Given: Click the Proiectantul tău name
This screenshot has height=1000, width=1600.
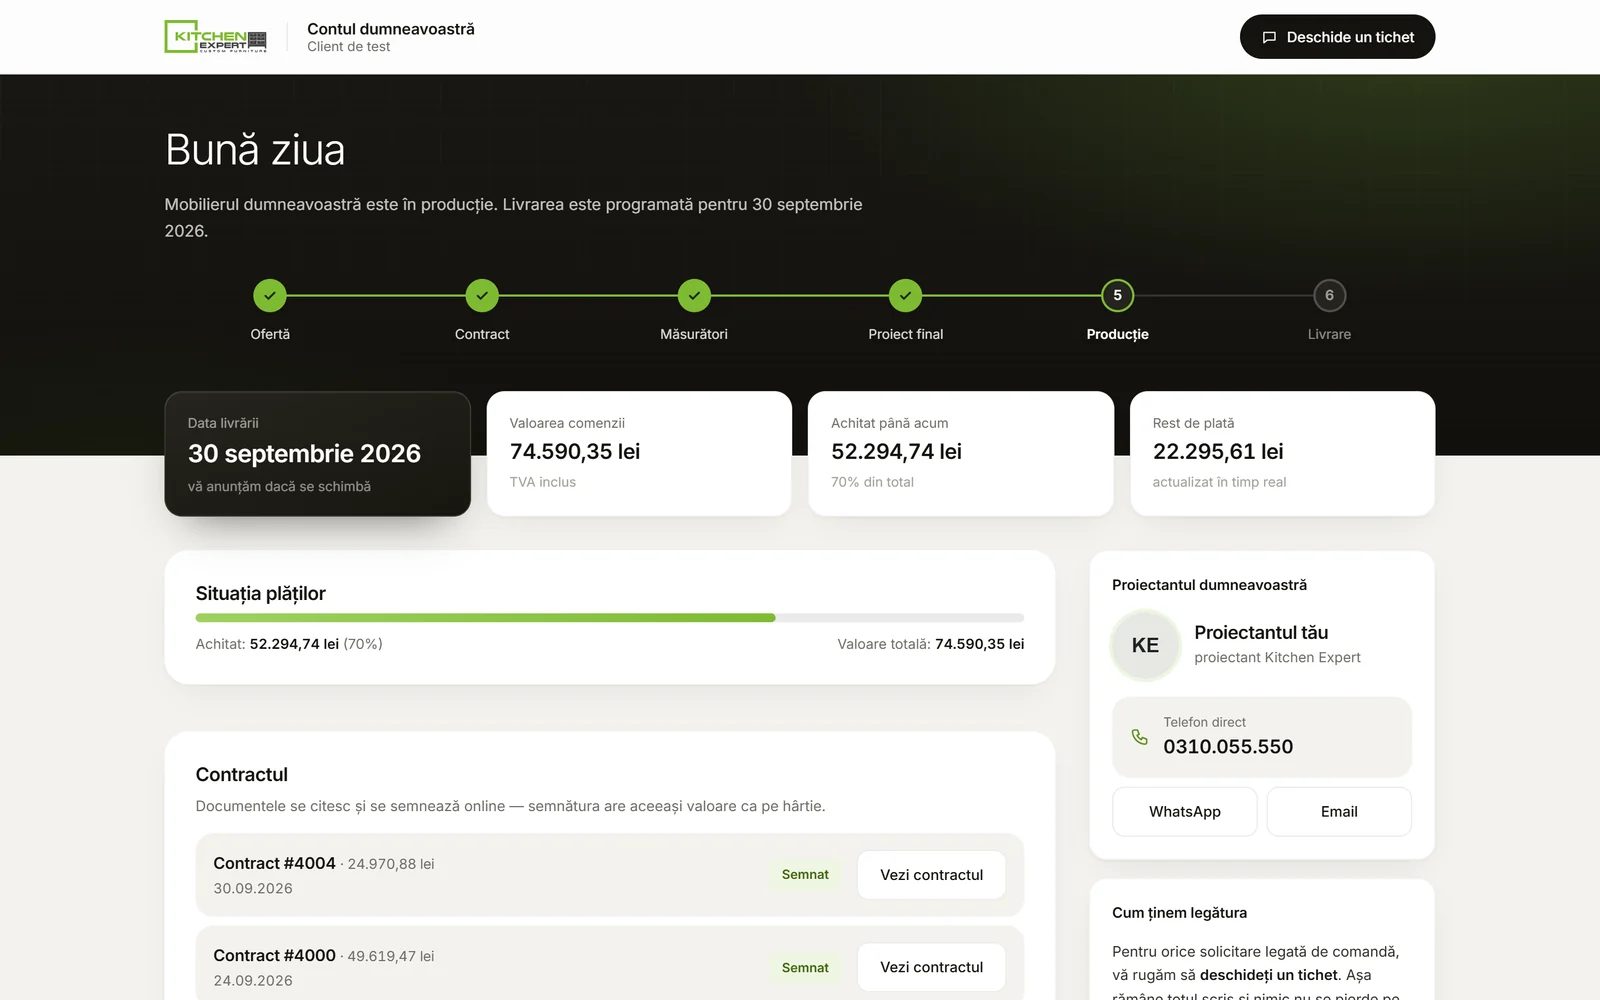Looking at the screenshot, I should coord(1261,633).
